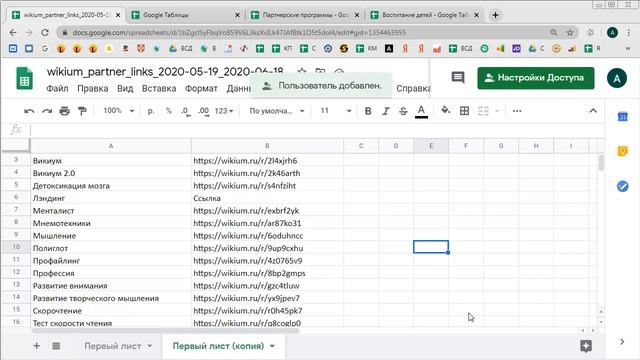Format as currency (р.)
Viewport: 640px width, 360px height.
point(151,111)
